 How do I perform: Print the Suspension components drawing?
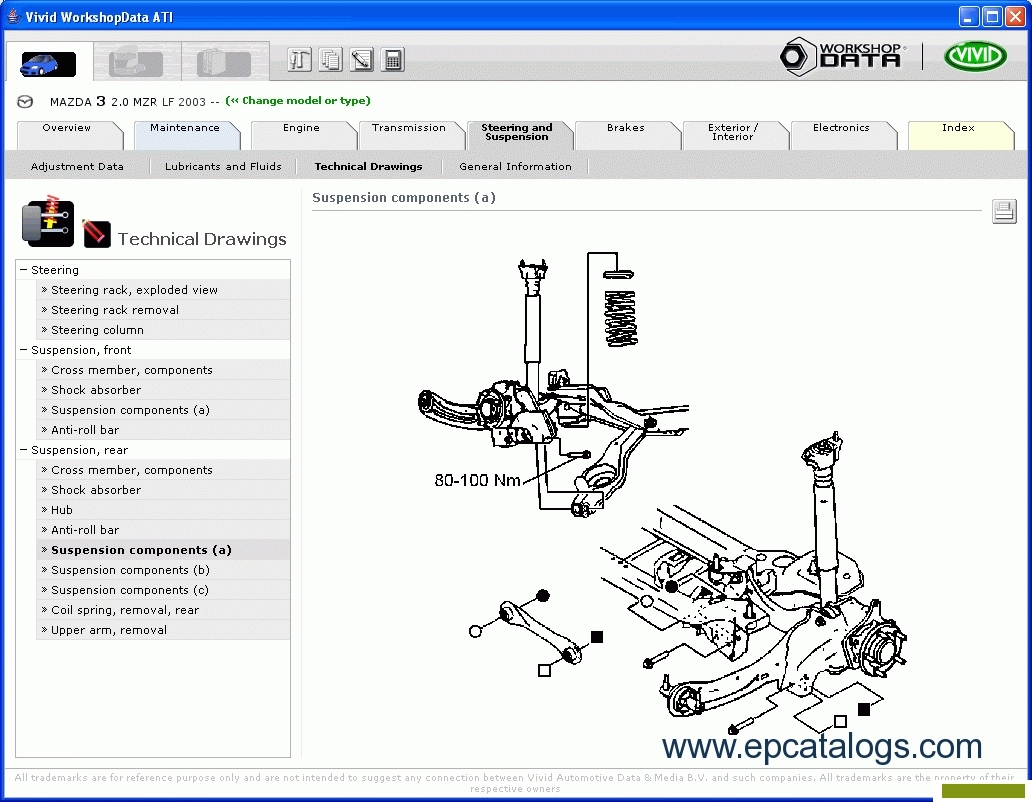(1004, 212)
